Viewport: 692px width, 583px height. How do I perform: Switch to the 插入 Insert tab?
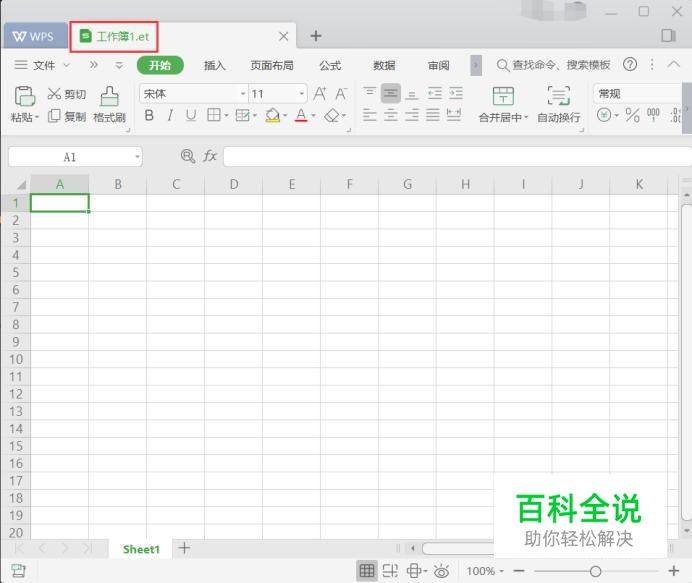[x=215, y=65]
